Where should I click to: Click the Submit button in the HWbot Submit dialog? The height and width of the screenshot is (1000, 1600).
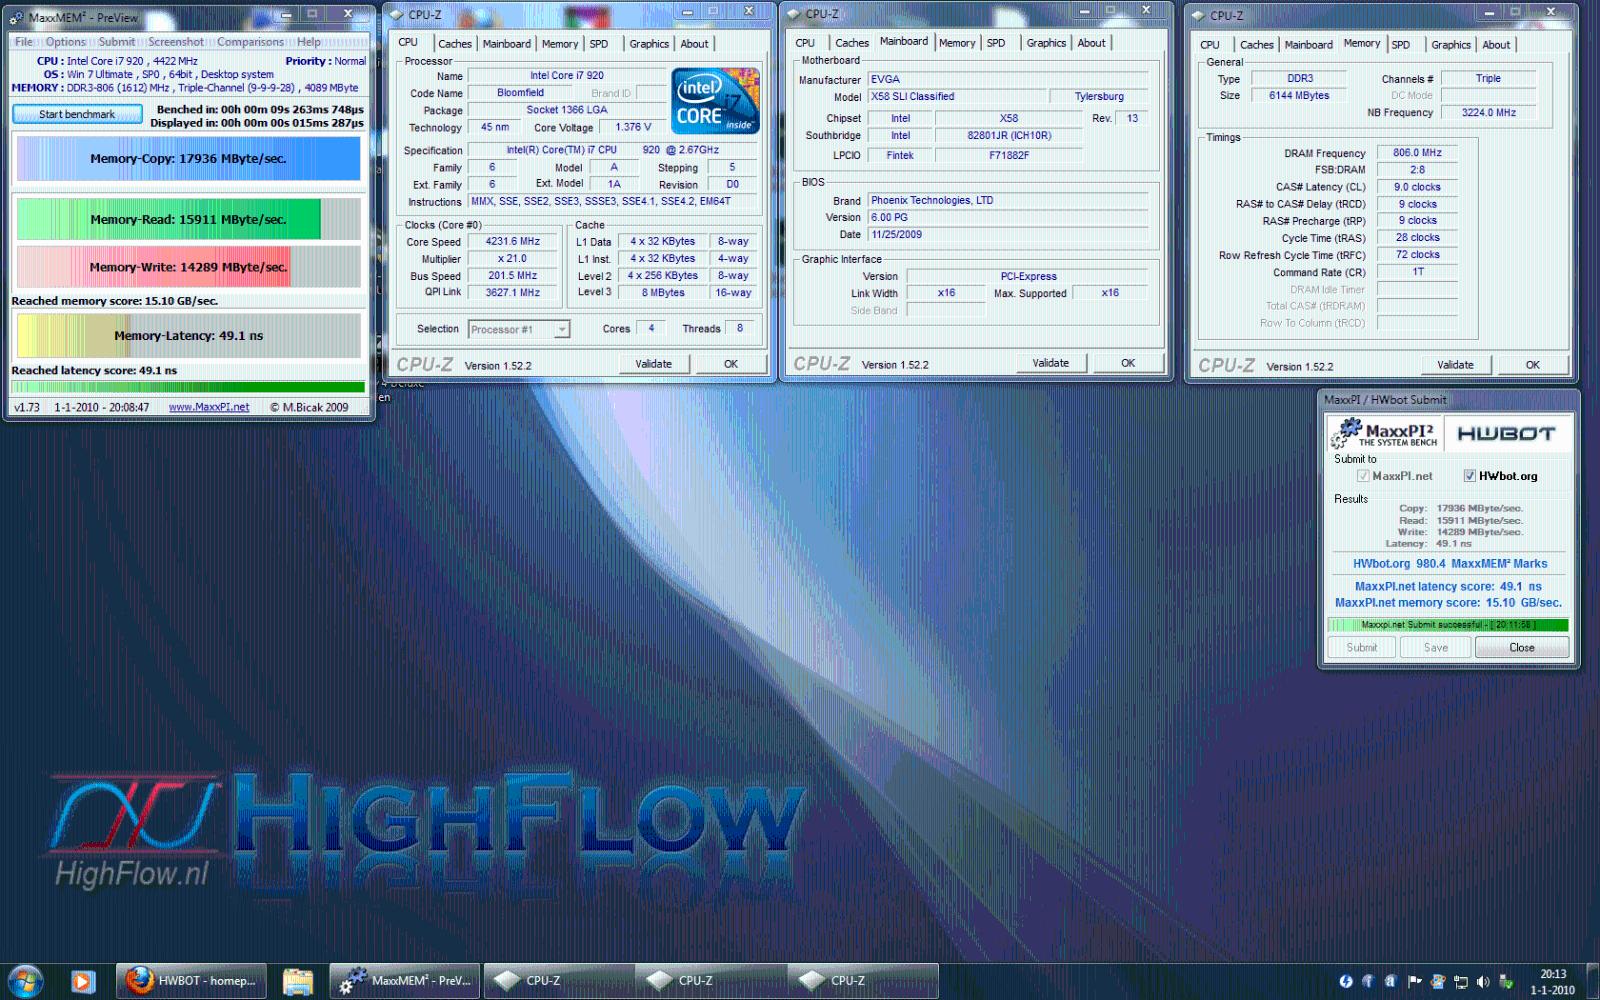(1361, 647)
